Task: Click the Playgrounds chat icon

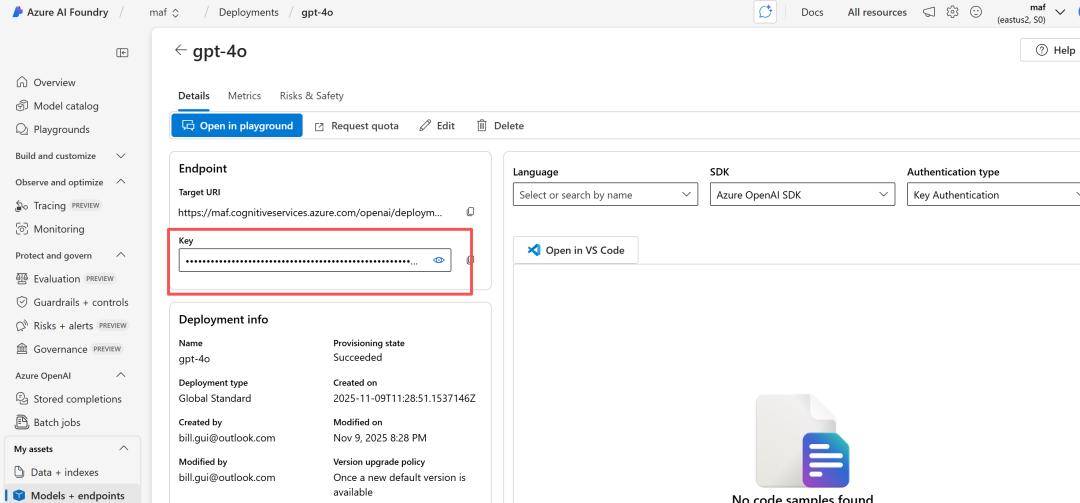Action: click(22, 129)
